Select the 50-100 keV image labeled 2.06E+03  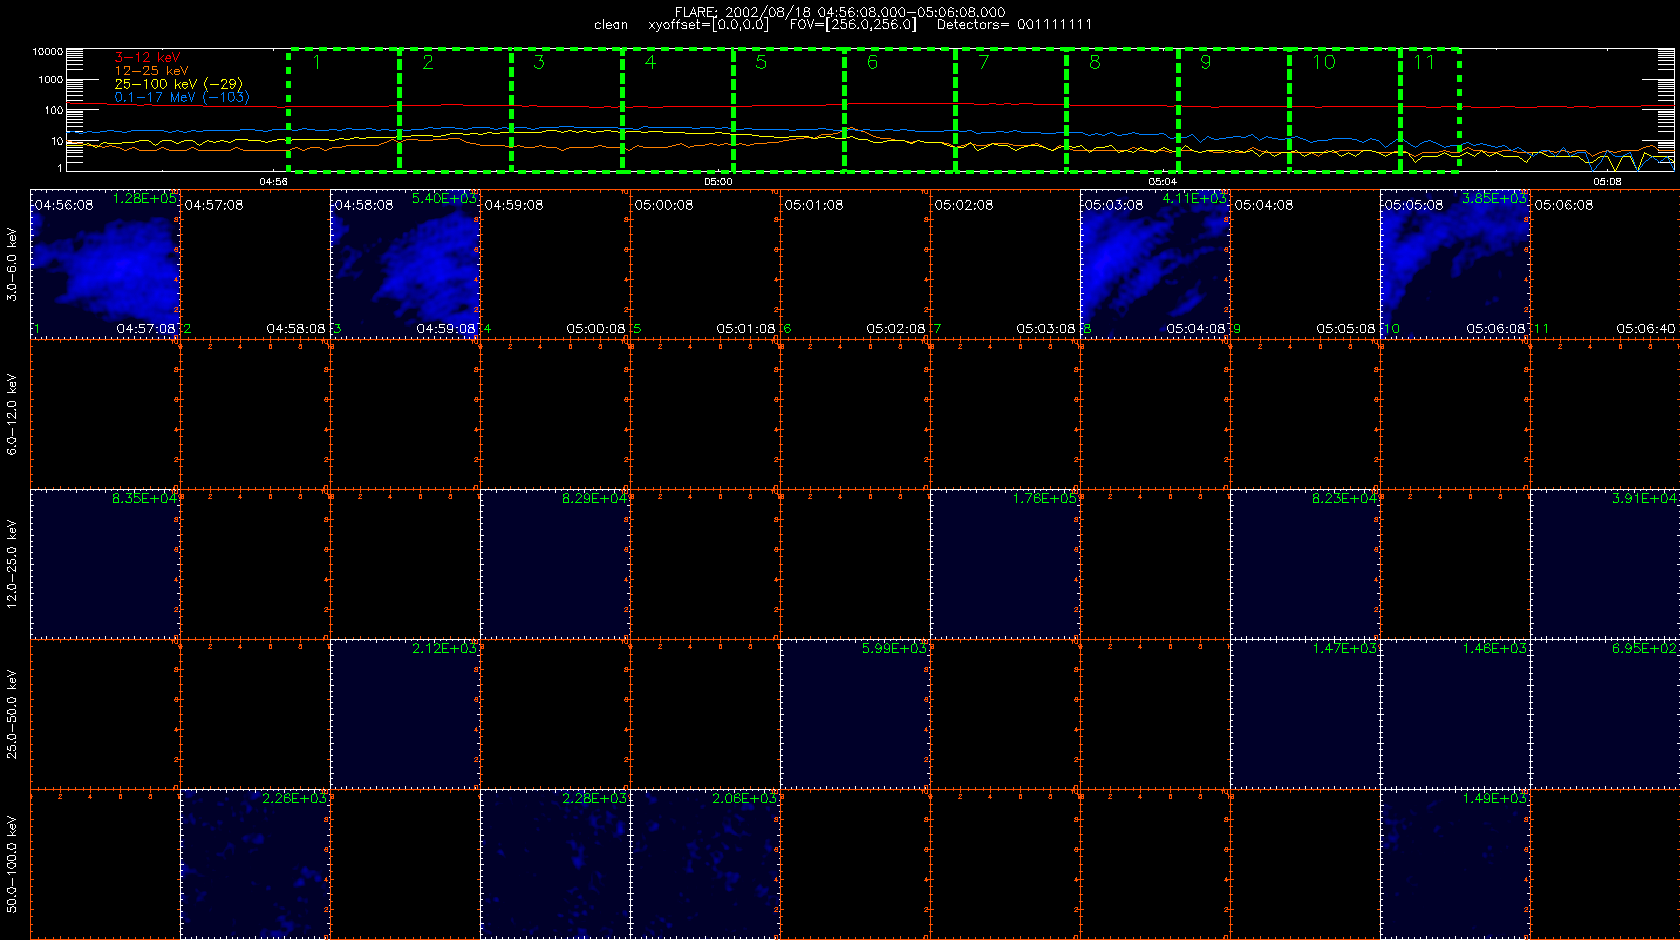[x=705, y=864]
